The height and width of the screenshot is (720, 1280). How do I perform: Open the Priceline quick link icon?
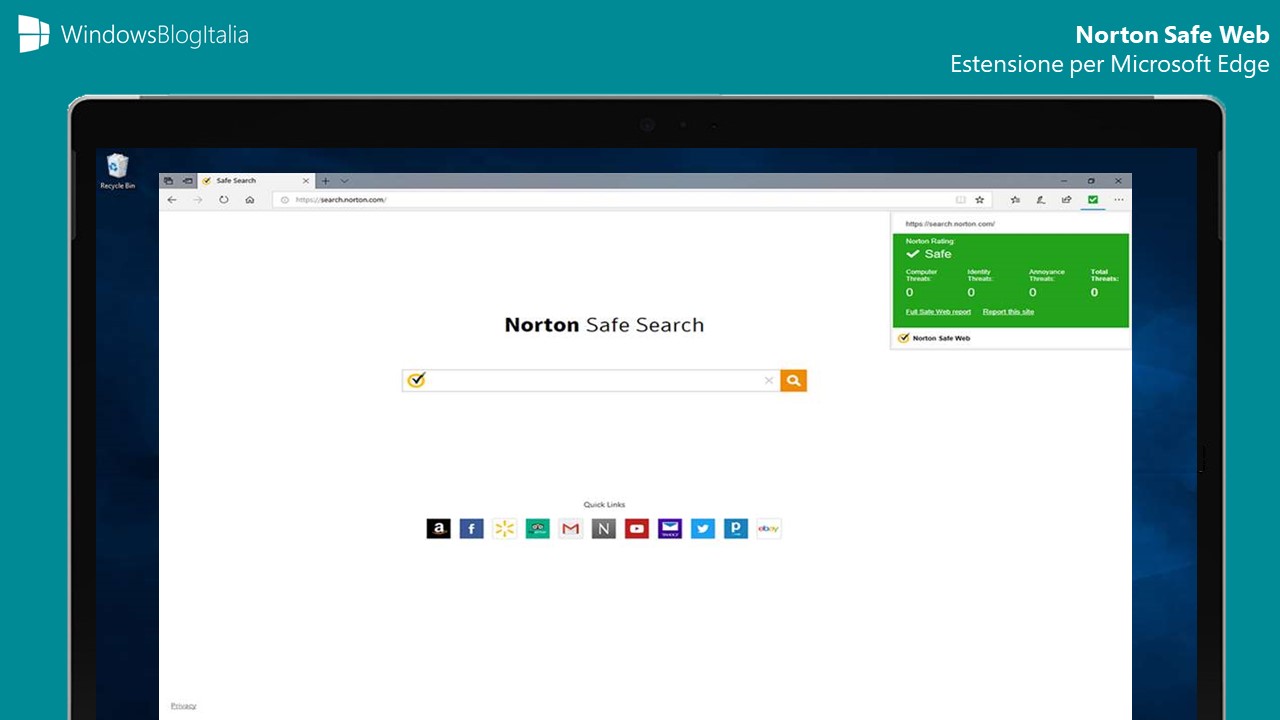click(x=736, y=529)
